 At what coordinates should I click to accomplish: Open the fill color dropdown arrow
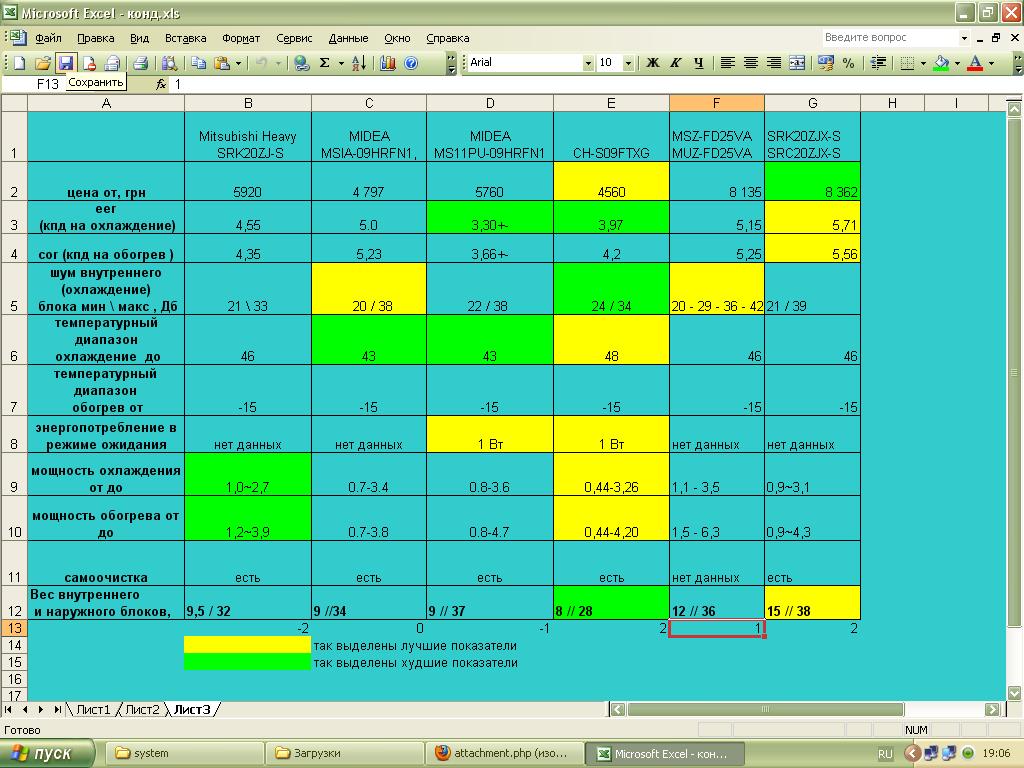point(957,63)
